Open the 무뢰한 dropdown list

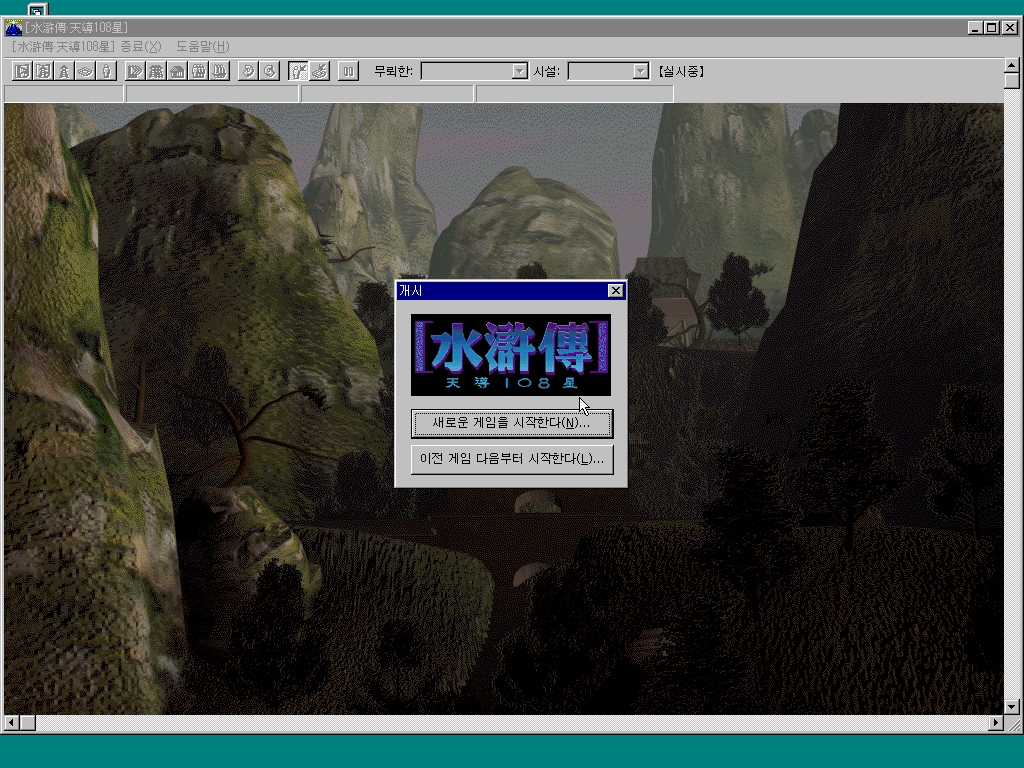(x=519, y=71)
